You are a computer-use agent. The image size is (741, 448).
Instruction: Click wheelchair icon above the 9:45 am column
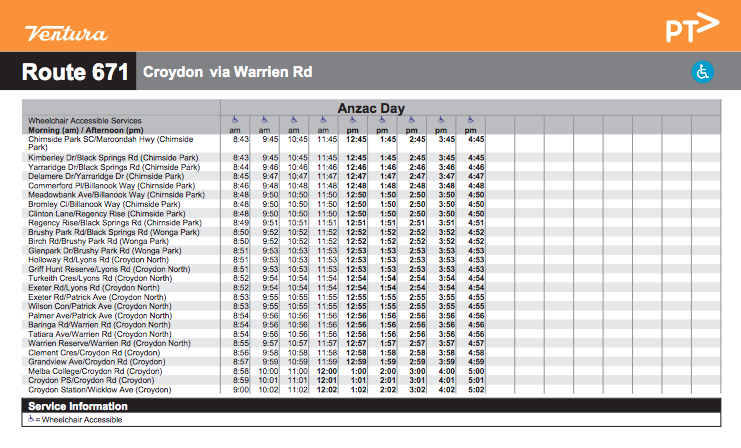coord(264,120)
